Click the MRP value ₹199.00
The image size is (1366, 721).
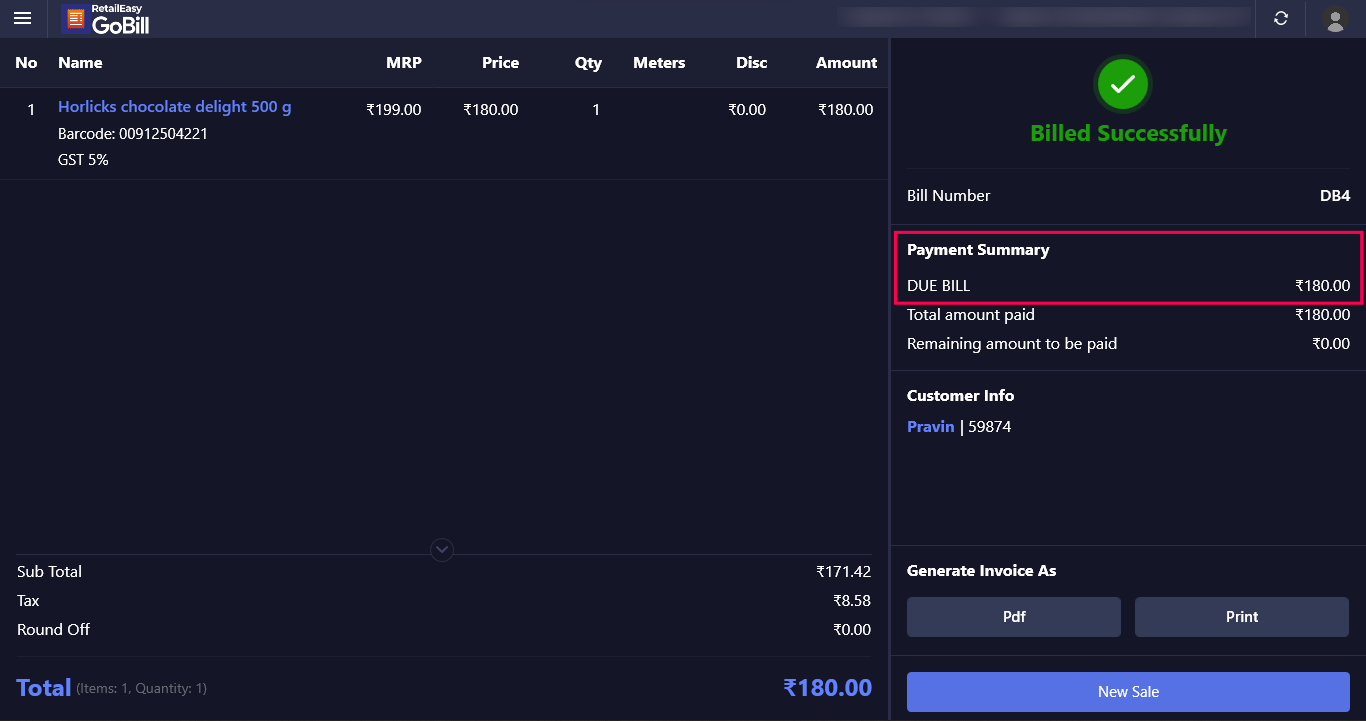click(x=394, y=110)
